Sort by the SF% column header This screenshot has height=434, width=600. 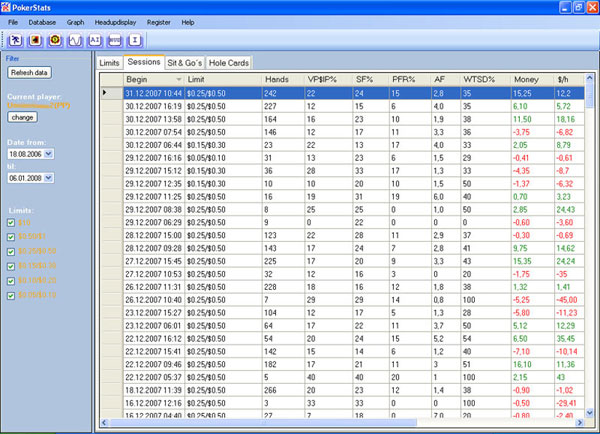370,79
